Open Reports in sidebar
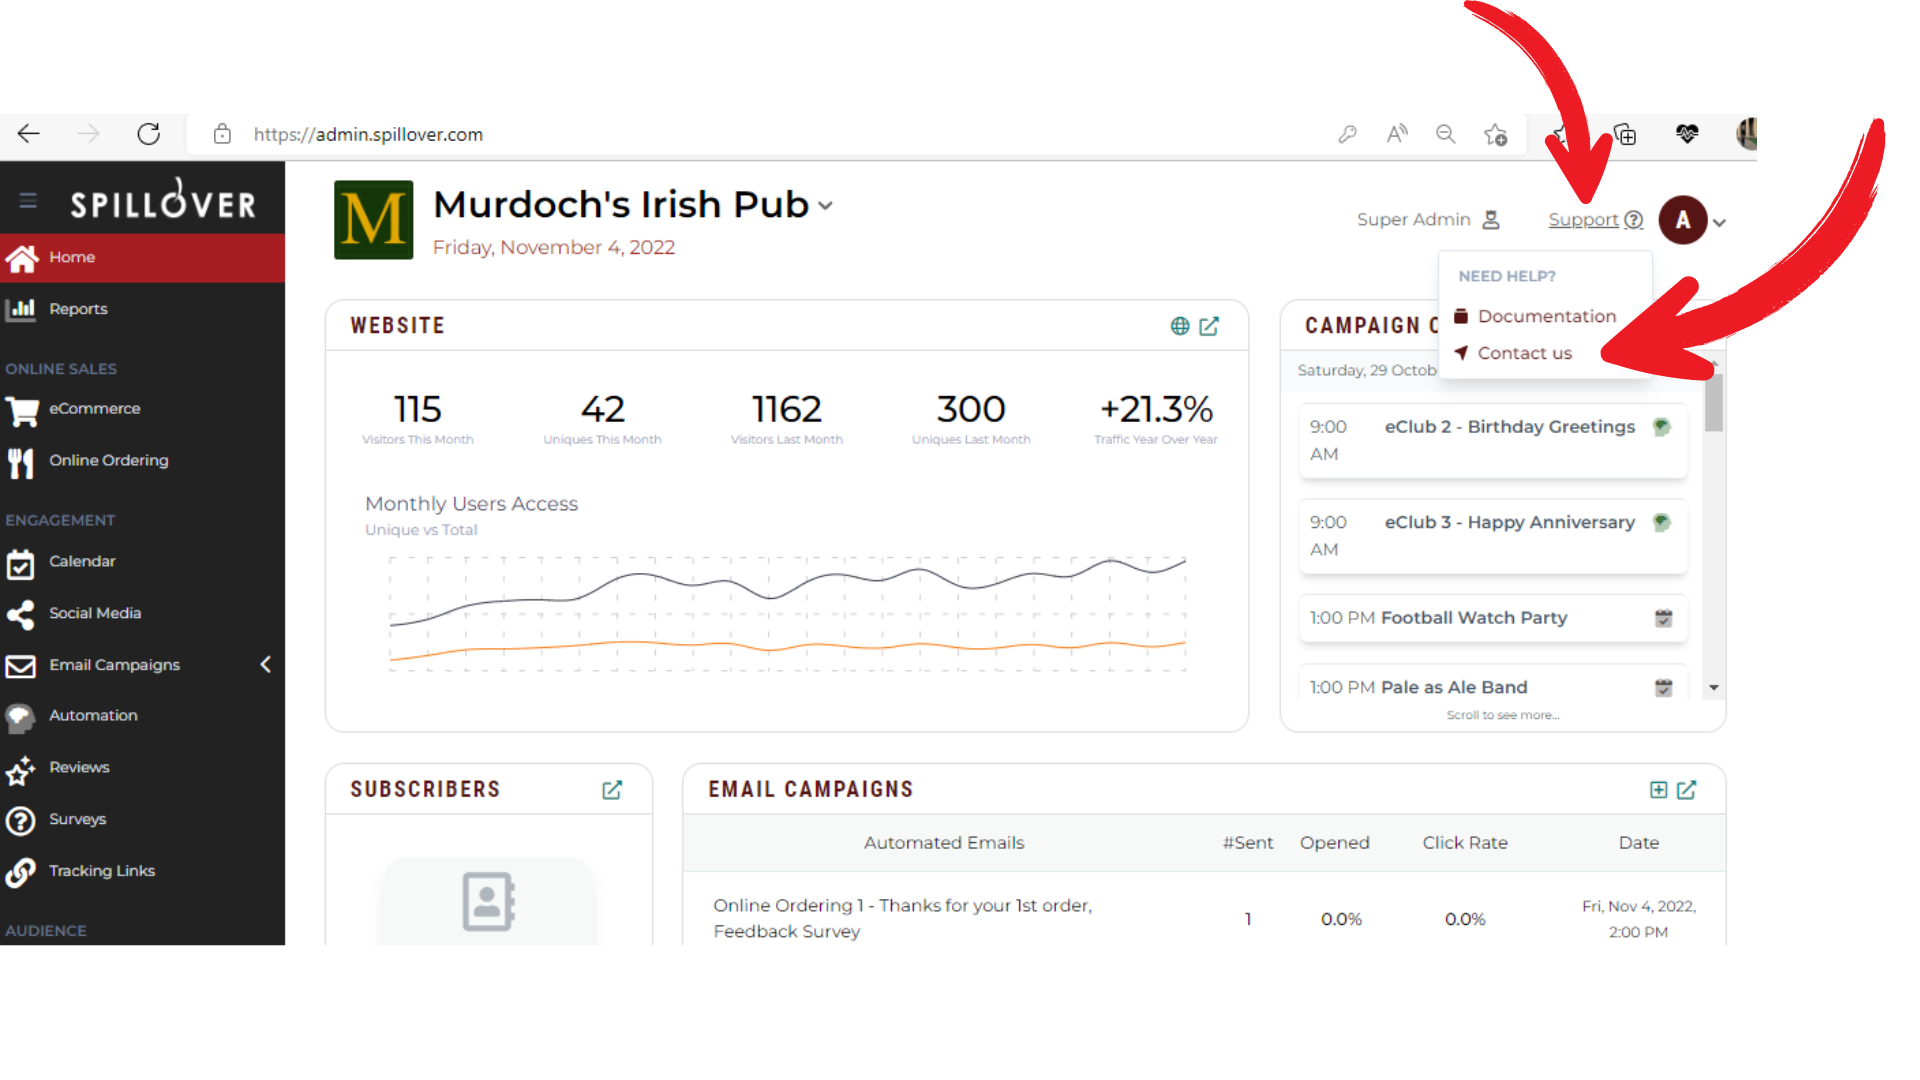Screen dimensions: 1920x1080 point(142,309)
